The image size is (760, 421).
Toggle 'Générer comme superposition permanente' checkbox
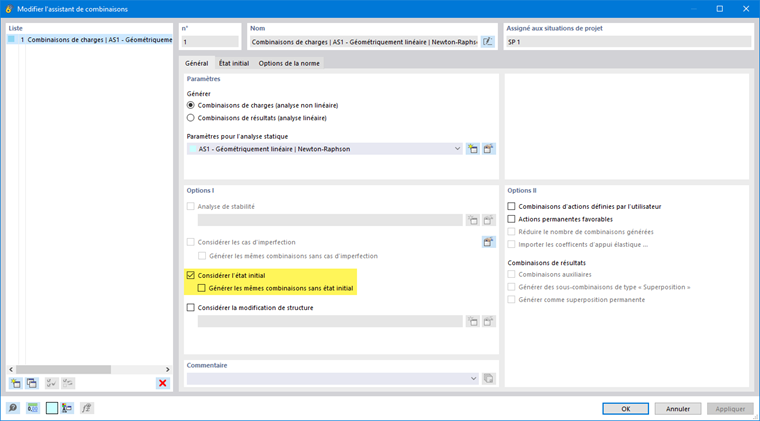511,299
